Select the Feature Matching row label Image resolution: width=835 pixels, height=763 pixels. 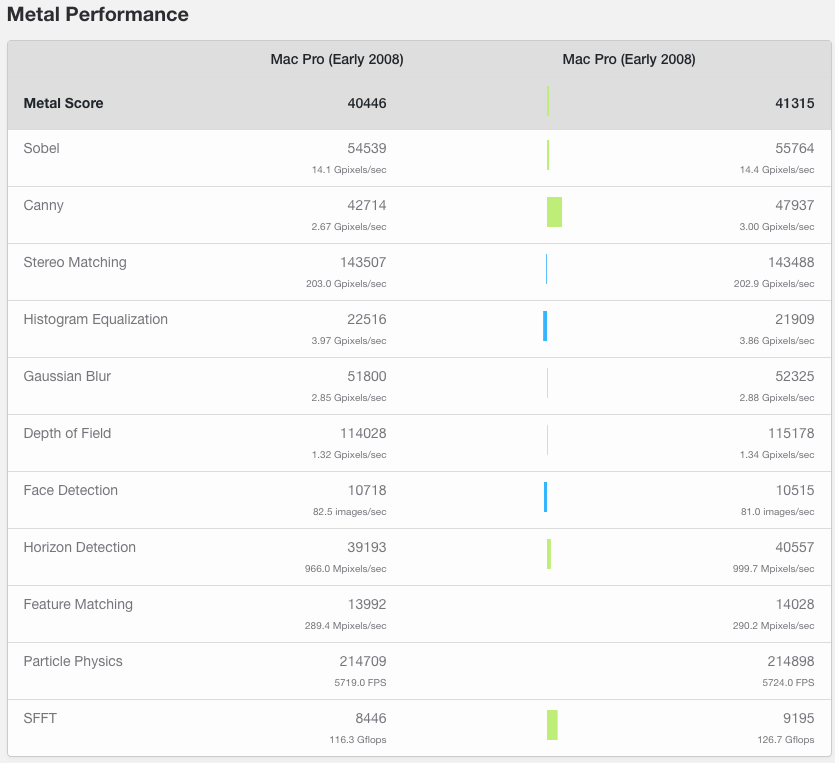[78, 604]
